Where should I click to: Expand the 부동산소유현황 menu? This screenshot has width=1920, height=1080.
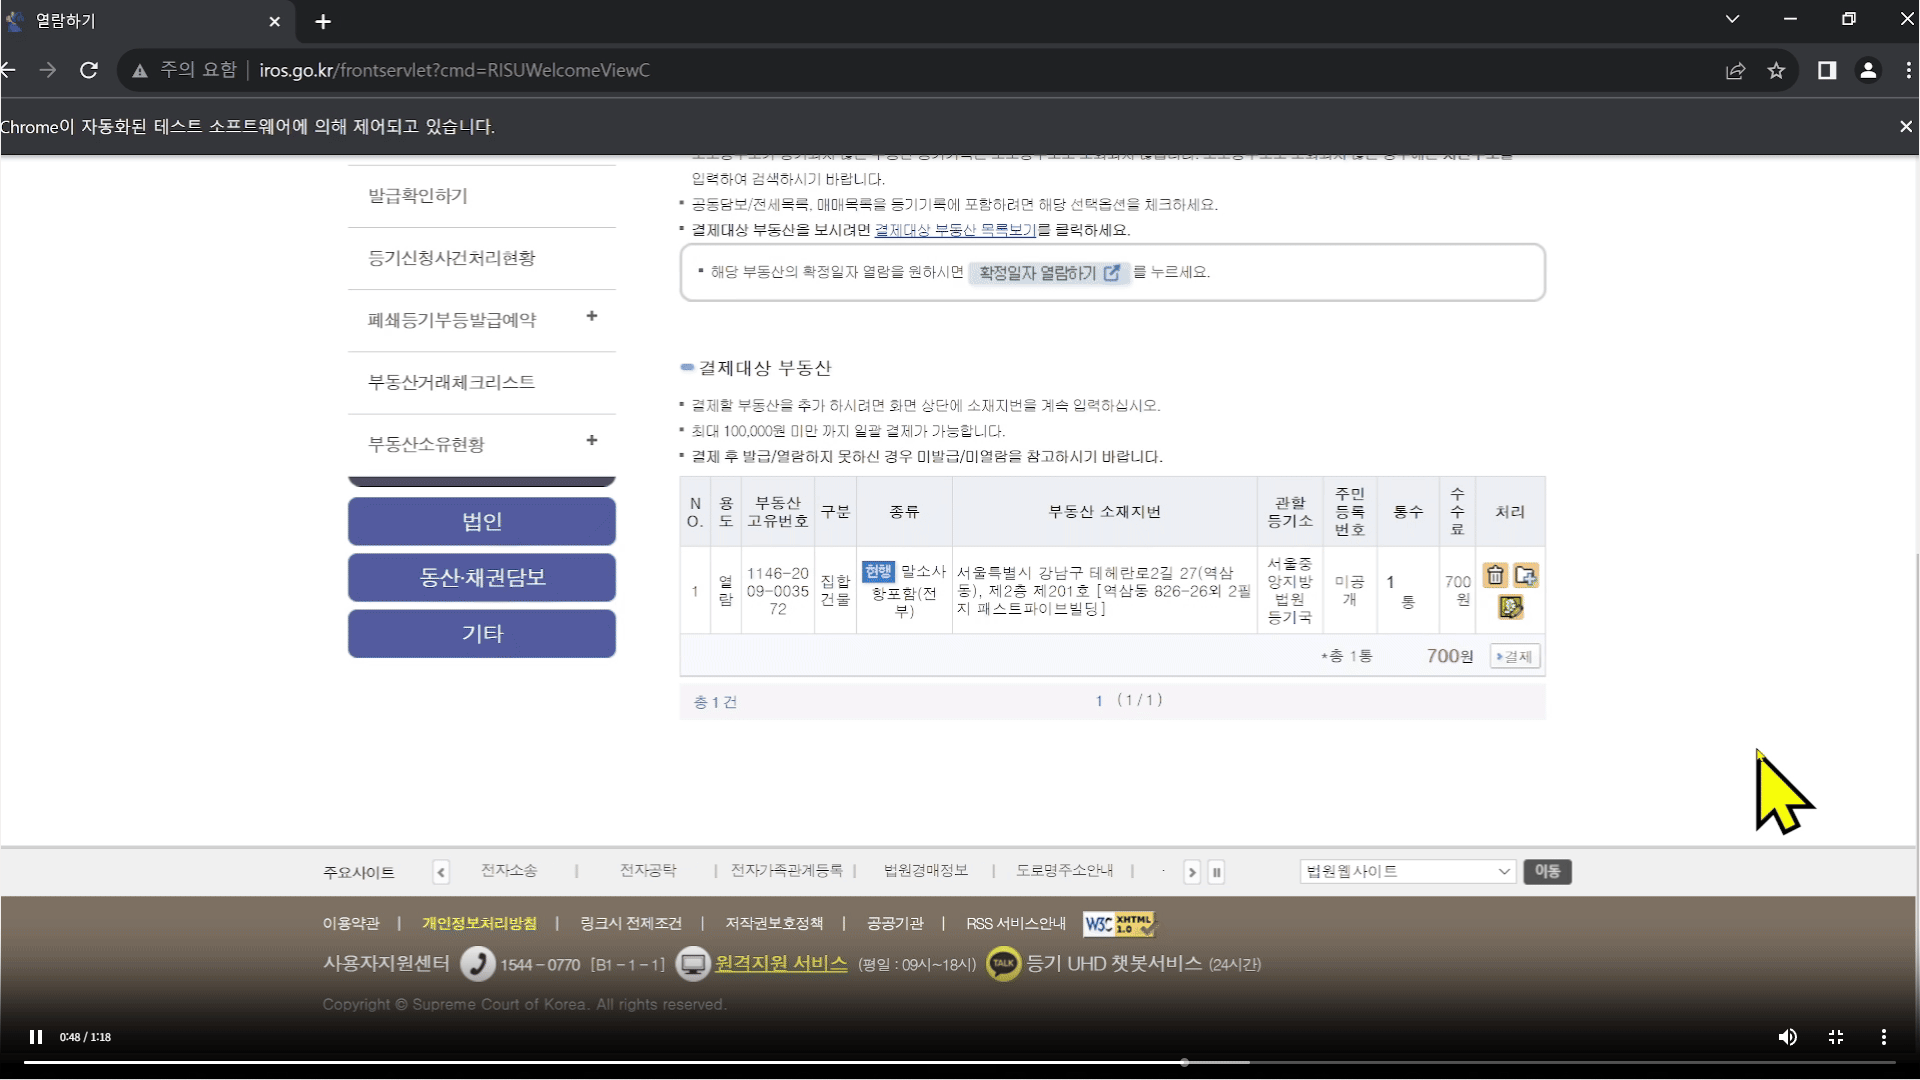[591, 441]
